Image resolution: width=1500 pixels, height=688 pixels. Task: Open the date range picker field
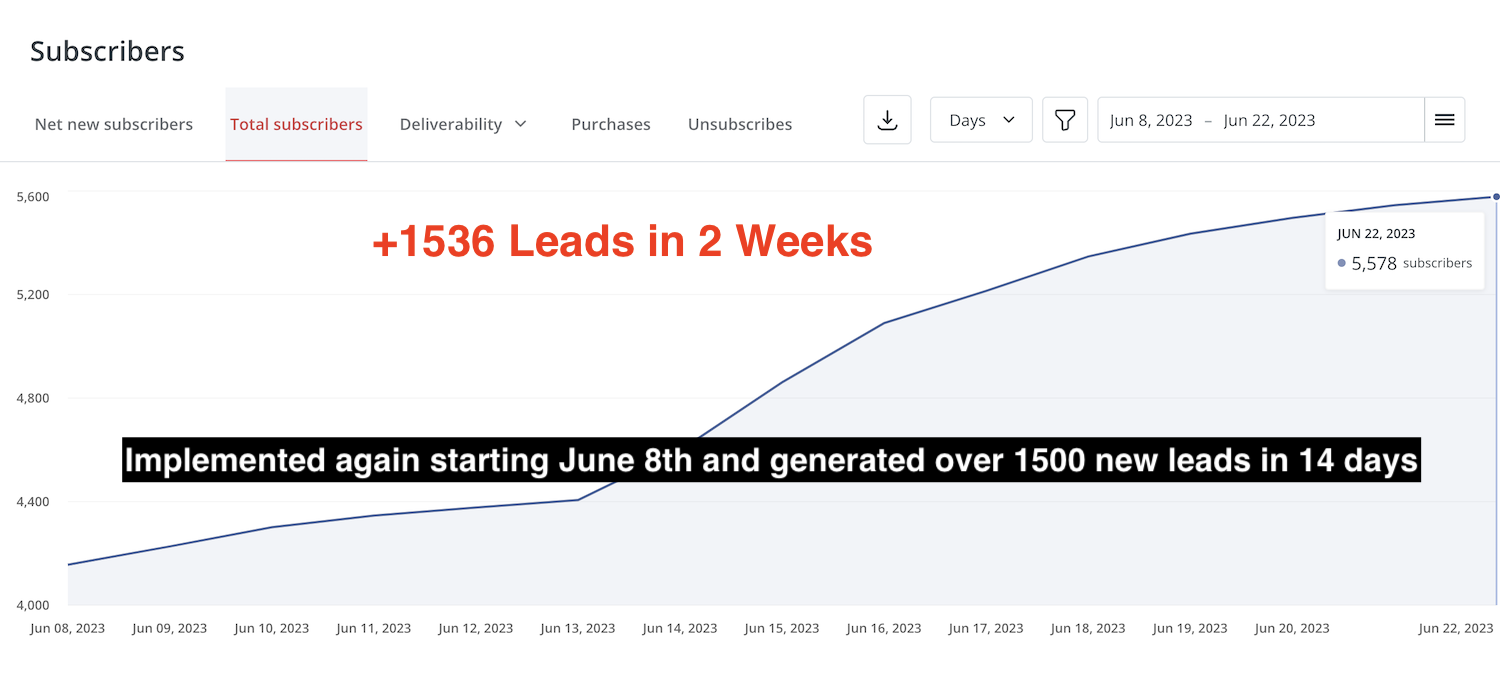coord(1260,120)
